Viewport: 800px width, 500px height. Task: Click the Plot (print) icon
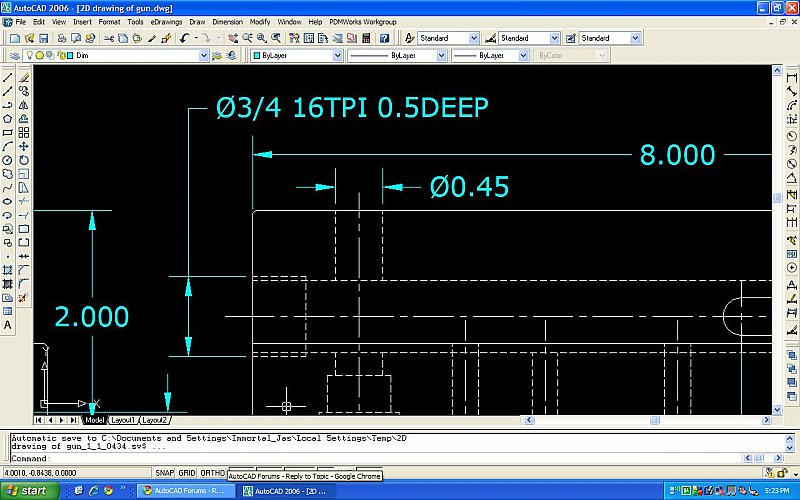[62, 38]
